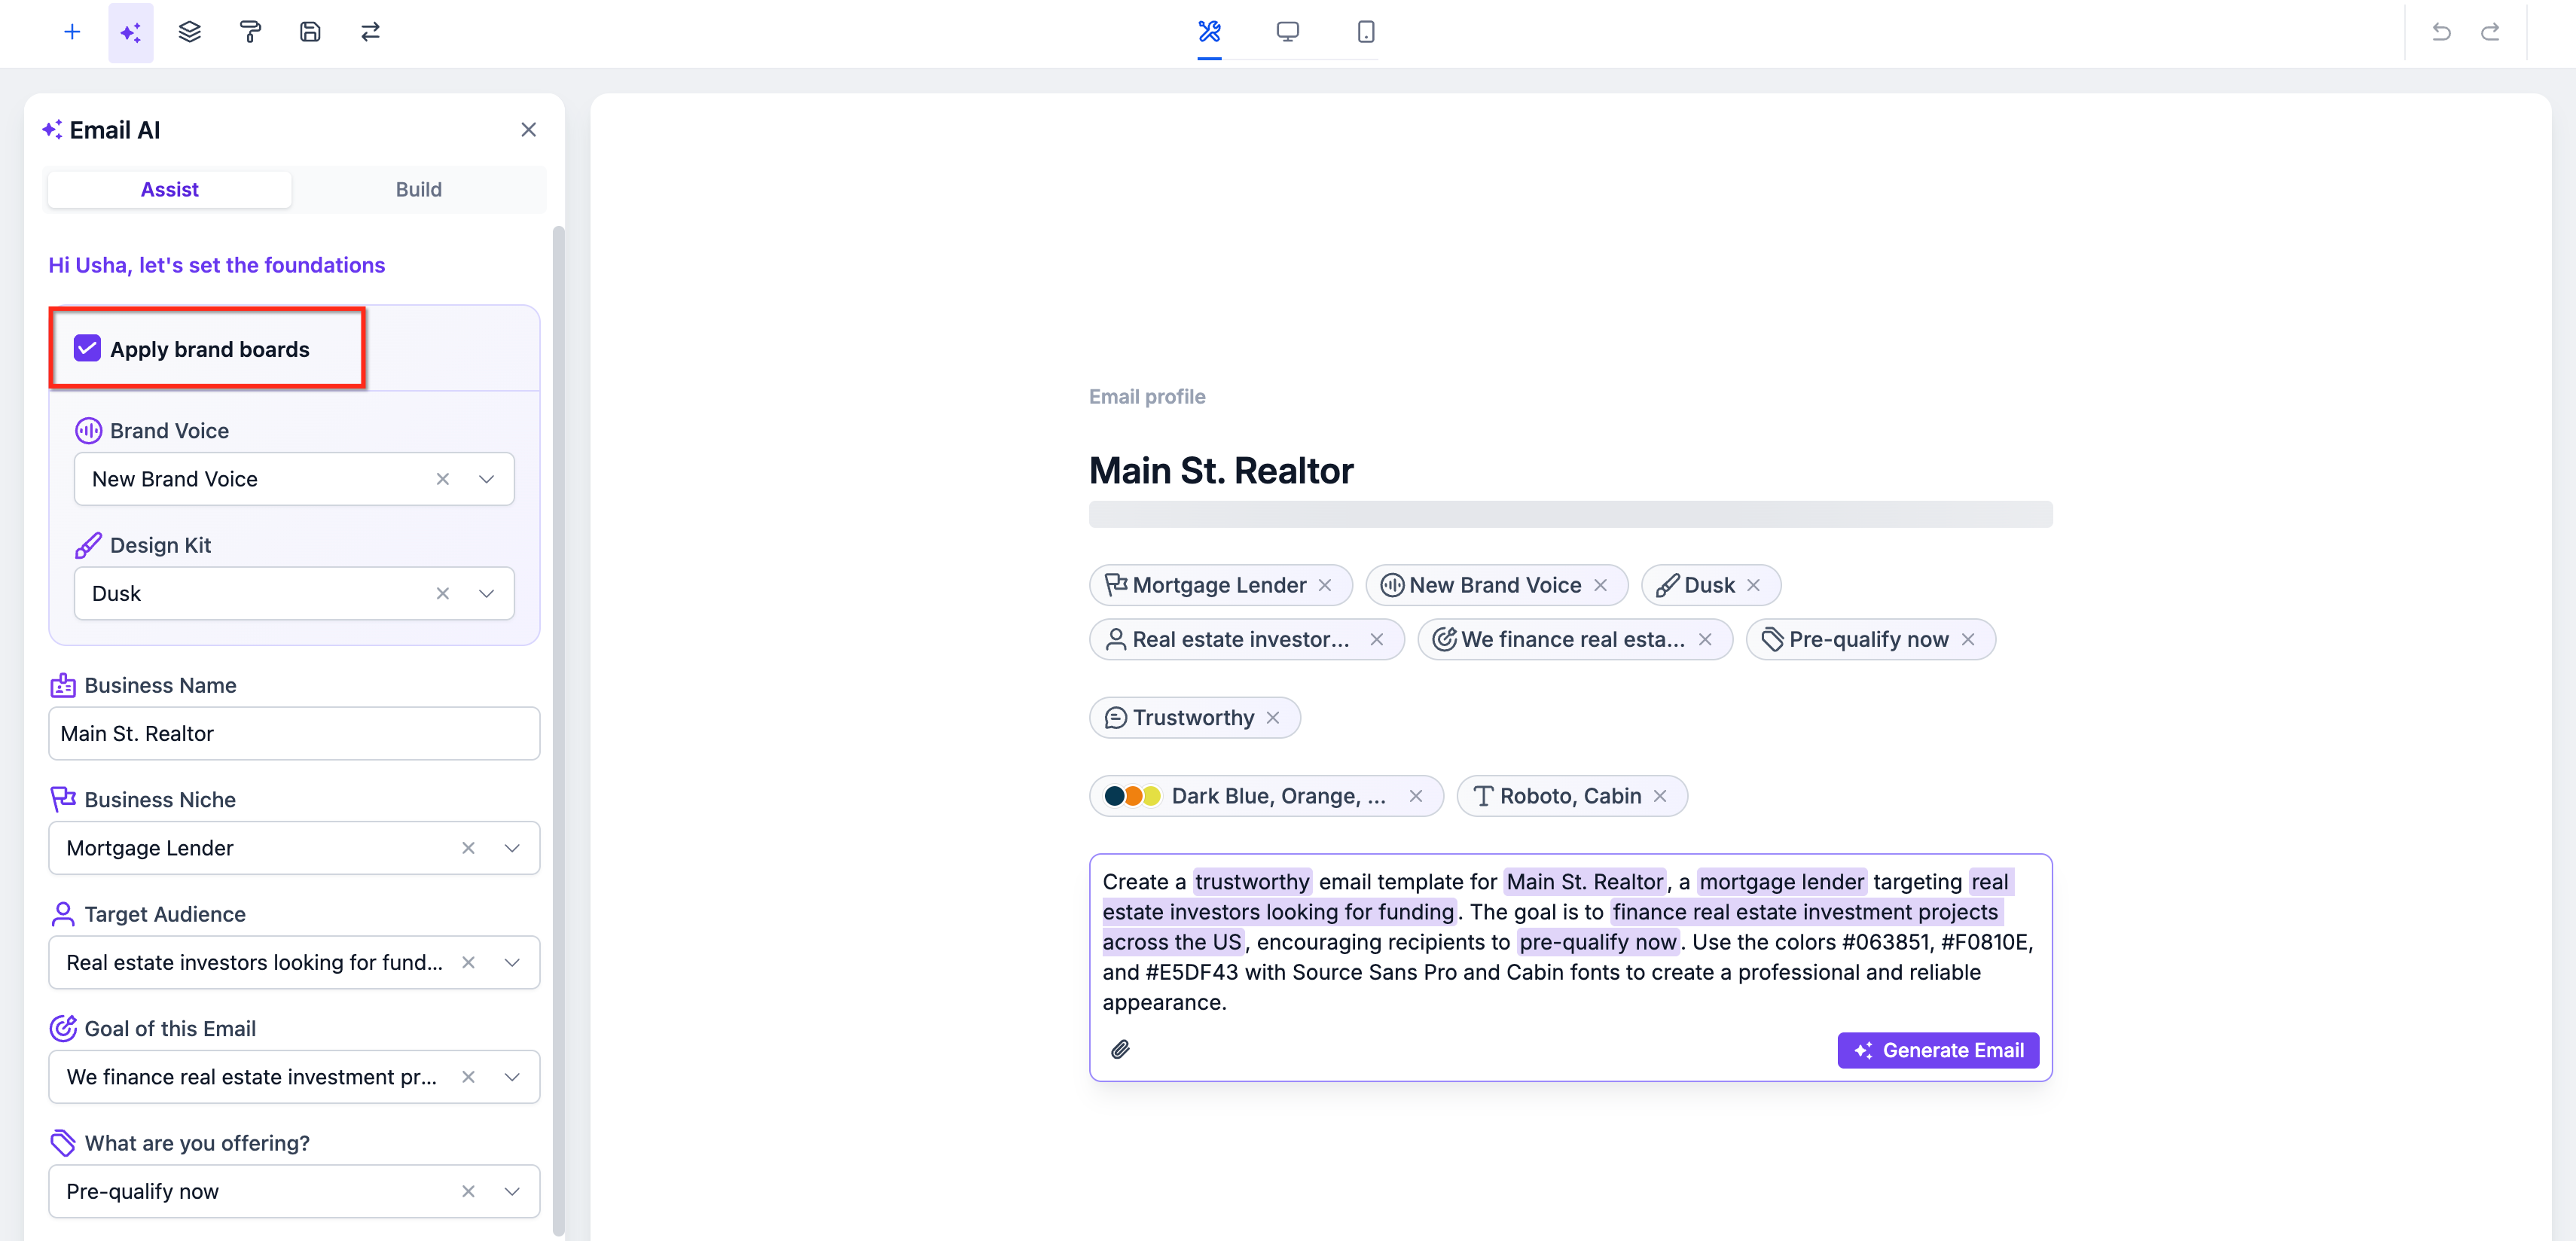Click the undo arrow icon
Screen dimensions: 2576x1241
pyautogui.click(x=2441, y=32)
